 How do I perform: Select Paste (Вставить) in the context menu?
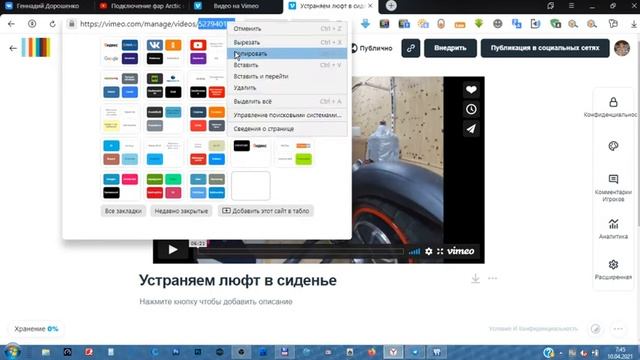[x=287, y=65]
